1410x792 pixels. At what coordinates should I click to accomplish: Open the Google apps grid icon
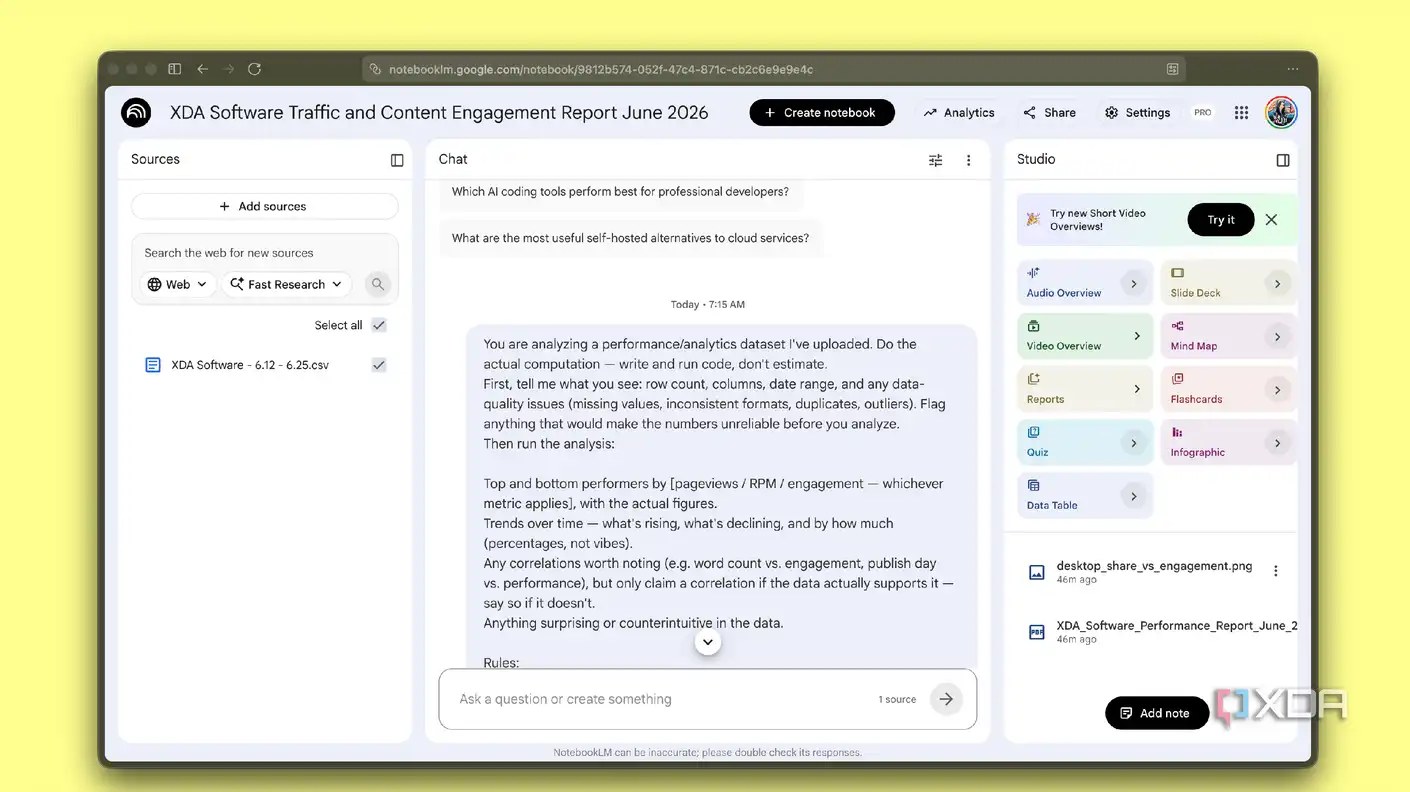pos(1241,113)
